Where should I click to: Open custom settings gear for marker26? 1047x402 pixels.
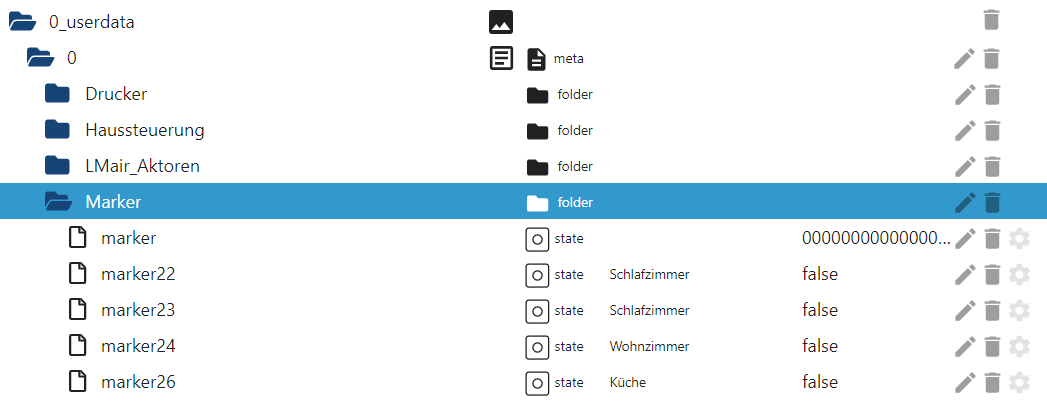click(x=1019, y=383)
